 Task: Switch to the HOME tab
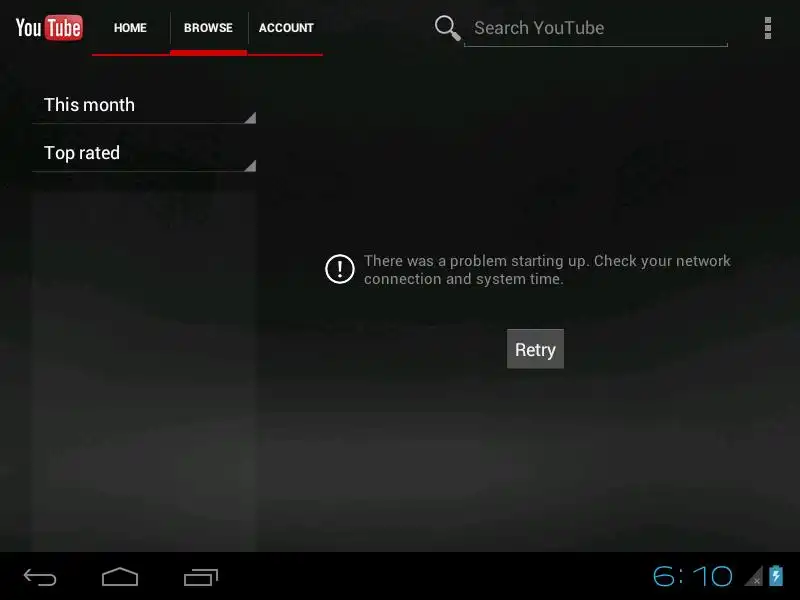coord(131,28)
